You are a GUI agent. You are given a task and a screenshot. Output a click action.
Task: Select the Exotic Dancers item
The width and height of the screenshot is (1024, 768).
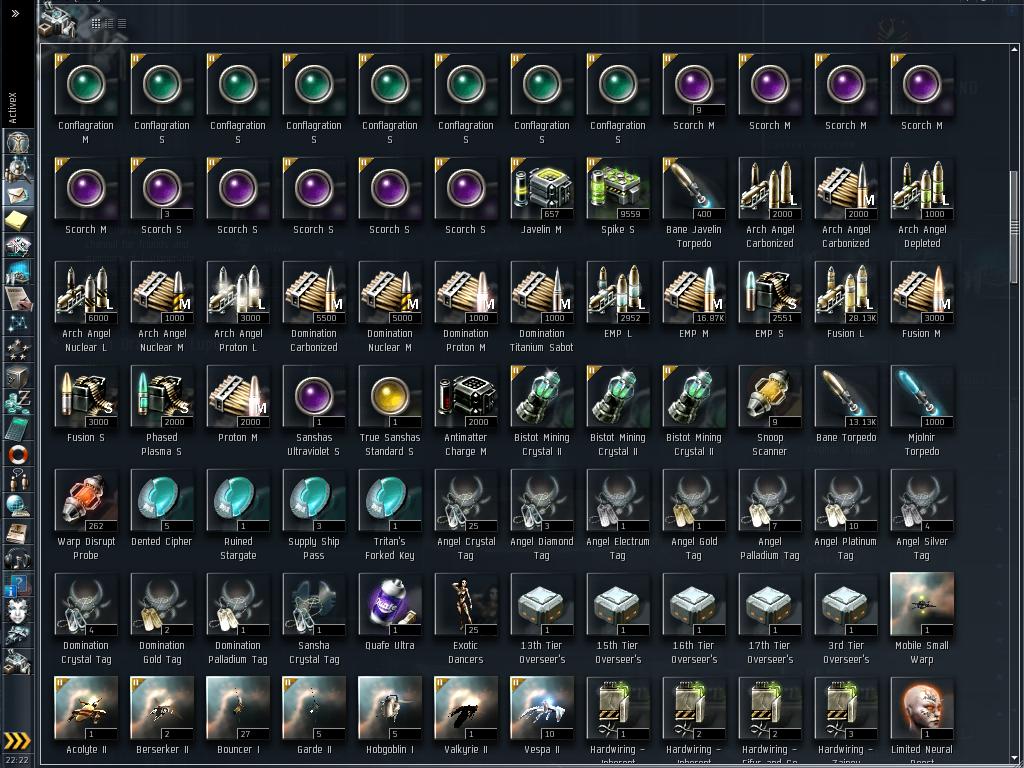[466, 618]
